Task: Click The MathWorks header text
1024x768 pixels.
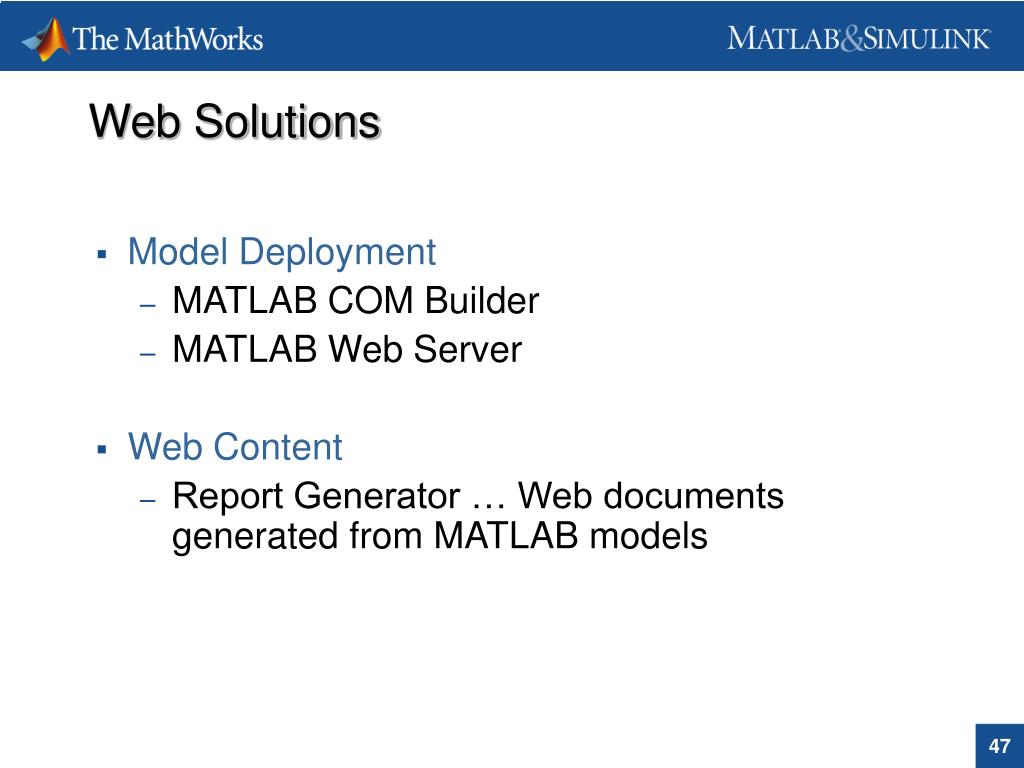Action: (168, 39)
